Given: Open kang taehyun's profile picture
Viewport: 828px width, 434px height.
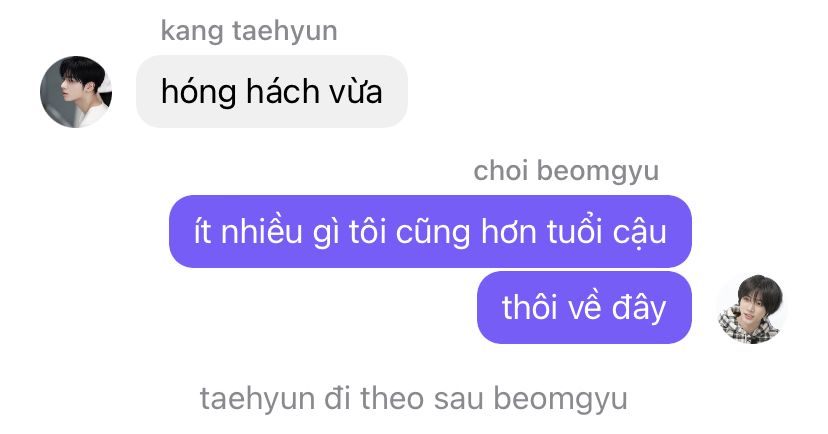Looking at the screenshot, I should click(76, 91).
